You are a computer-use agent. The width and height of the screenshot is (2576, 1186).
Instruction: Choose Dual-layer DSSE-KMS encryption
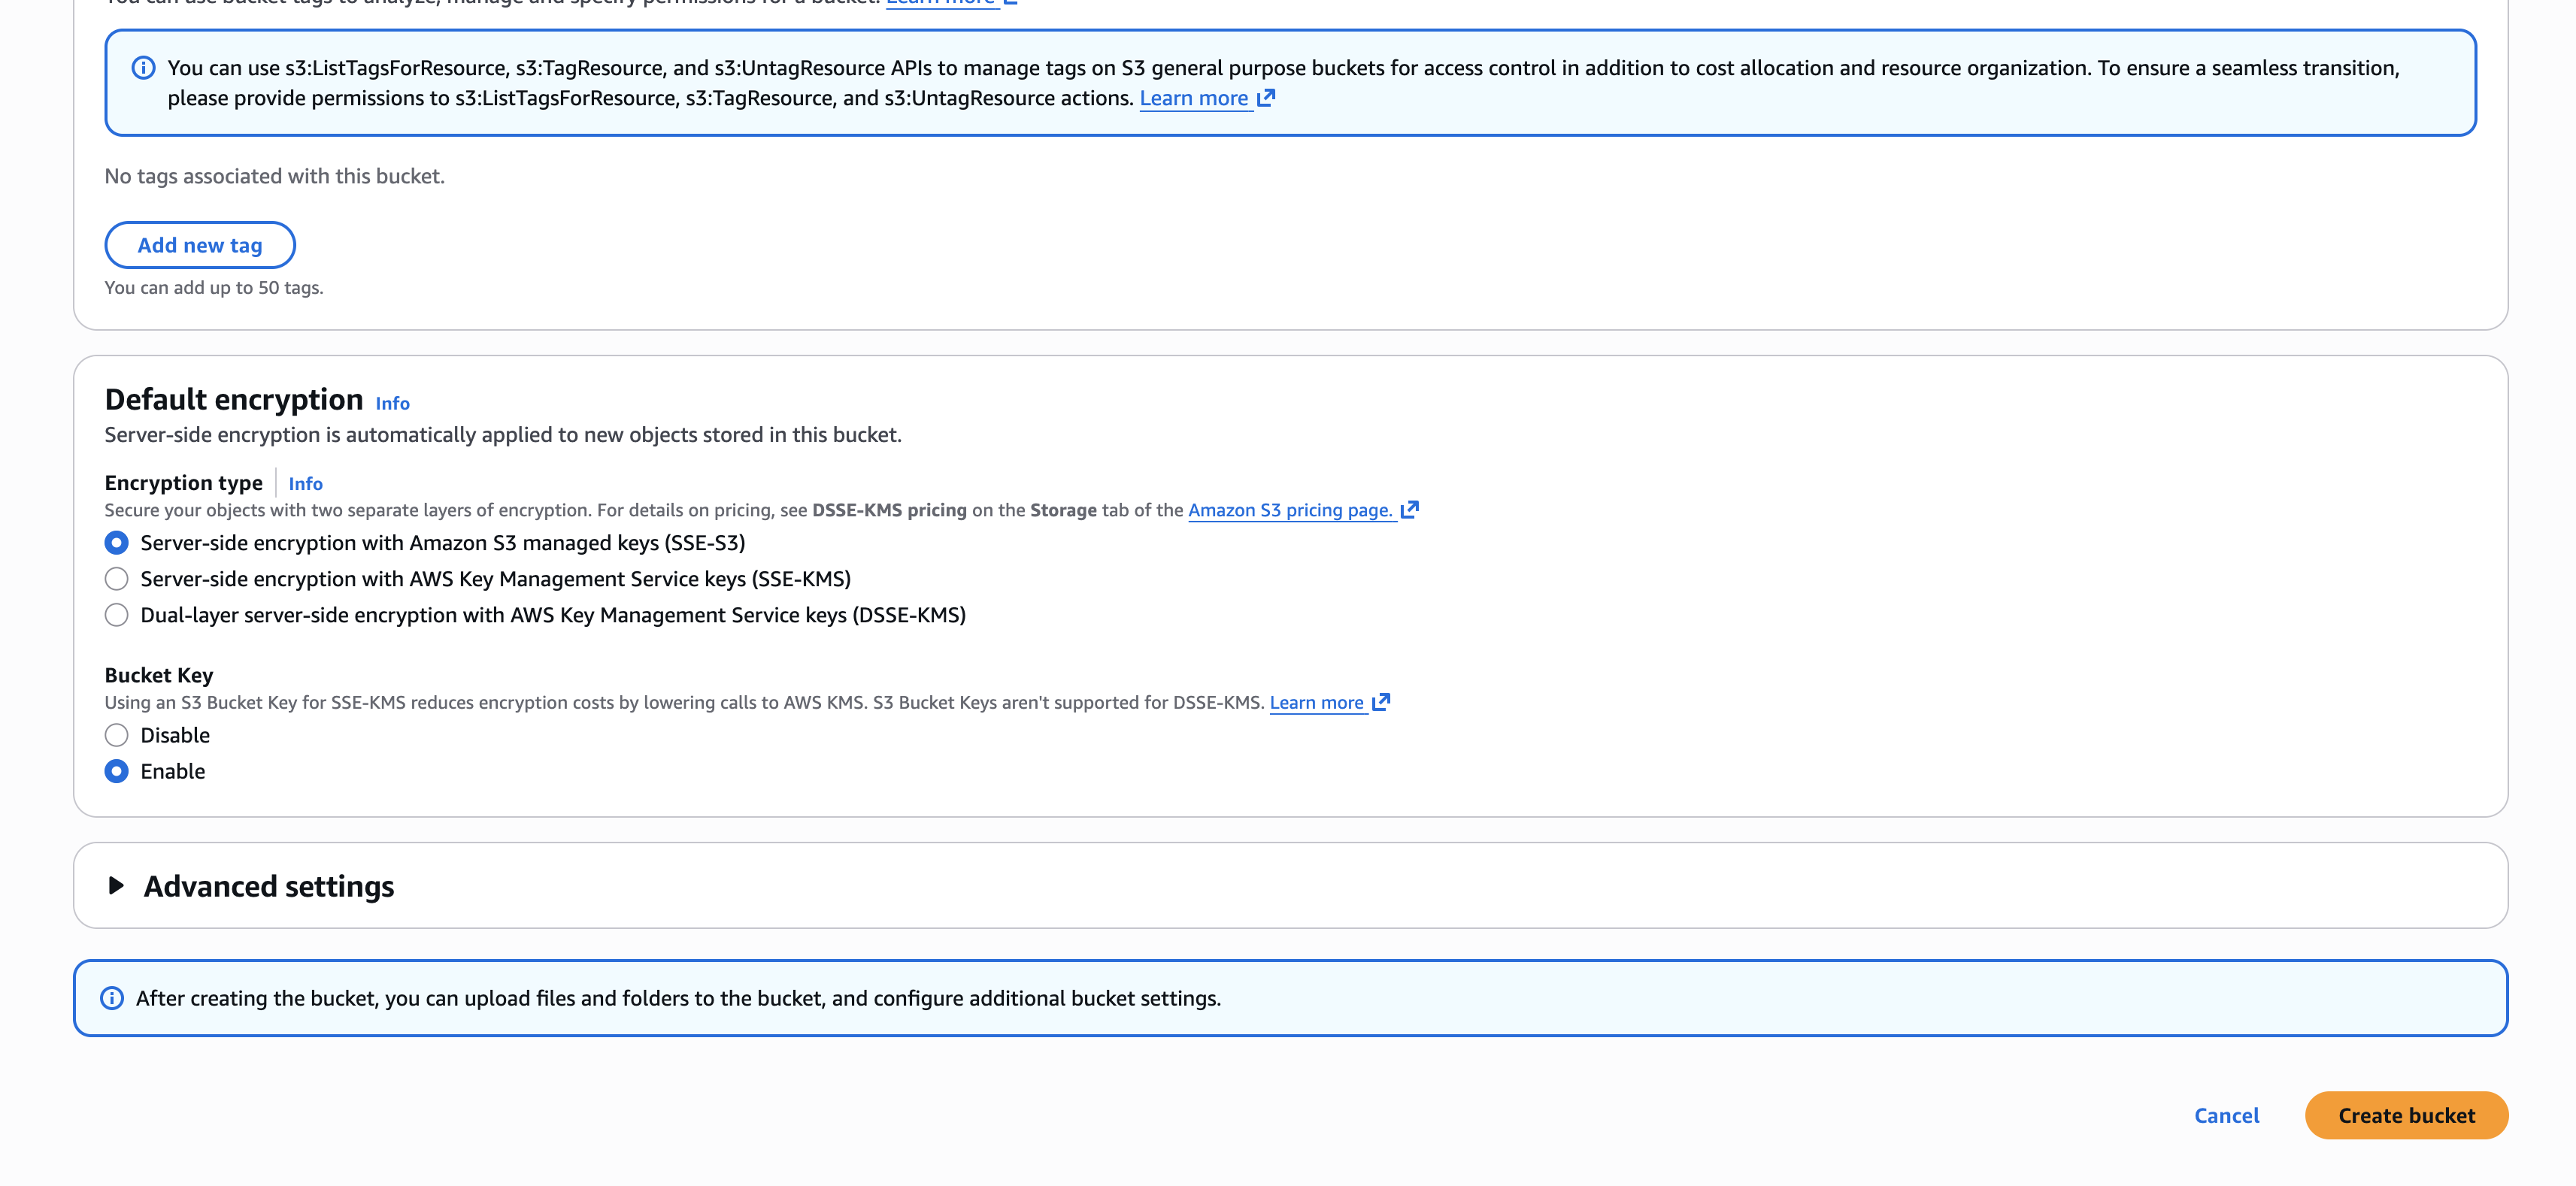(117, 615)
